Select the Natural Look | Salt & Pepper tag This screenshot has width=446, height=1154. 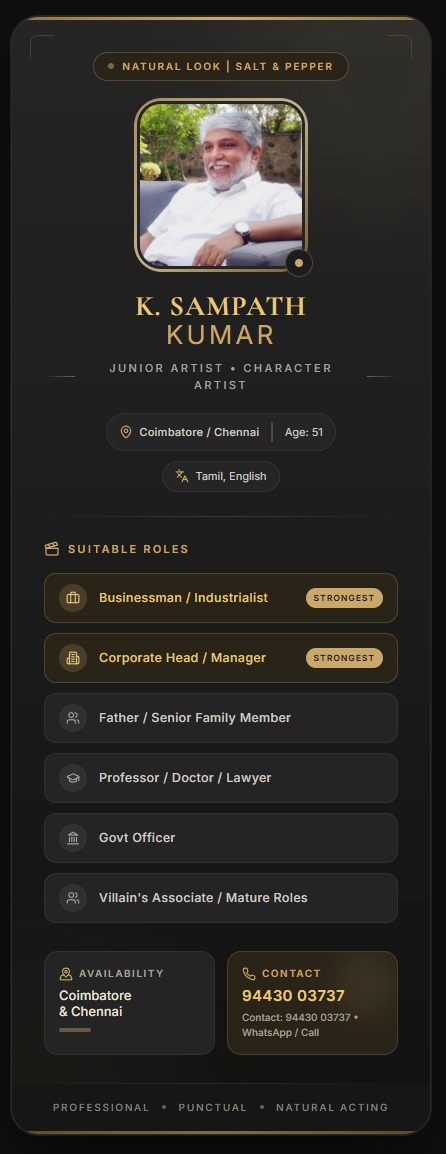click(x=221, y=66)
